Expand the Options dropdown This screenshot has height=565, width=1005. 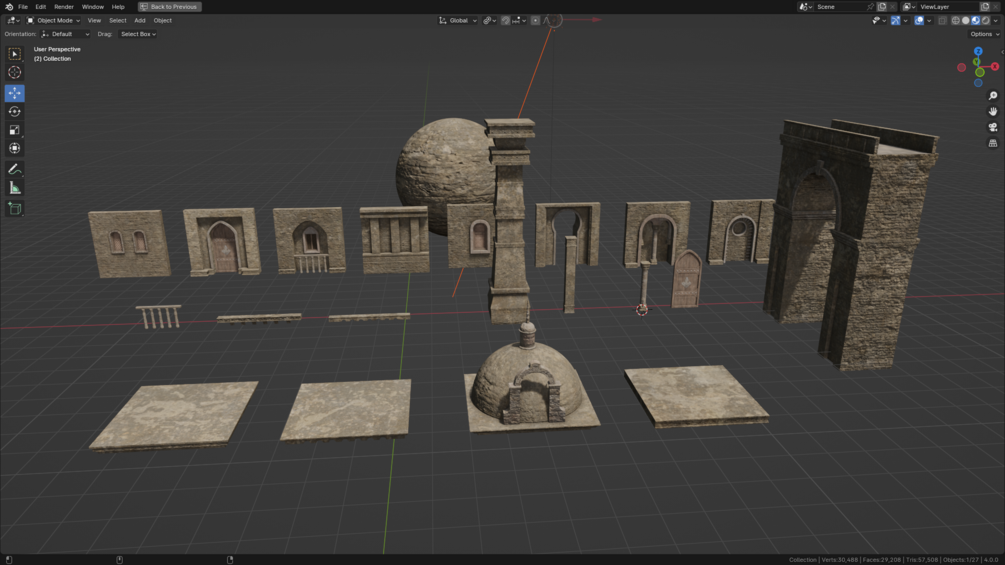(984, 34)
